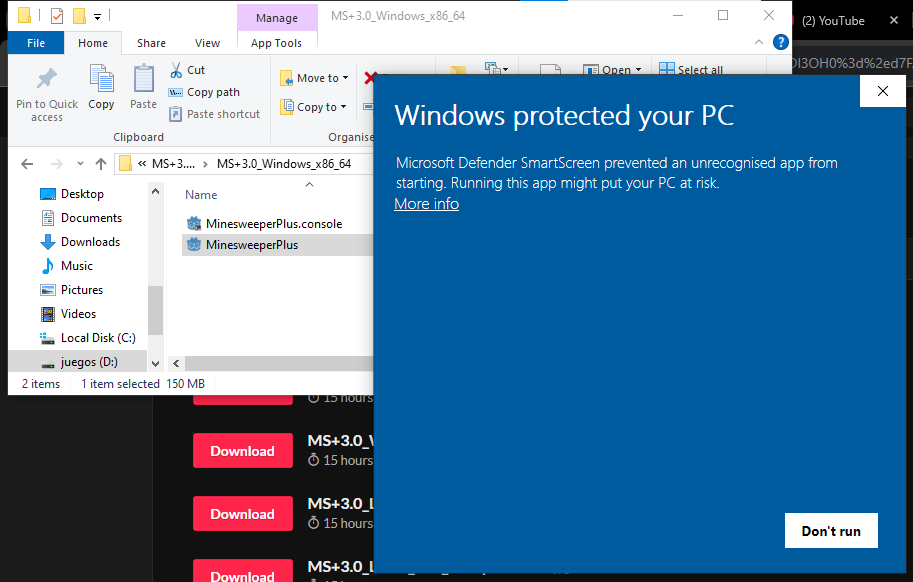Open Explorer help question mark icon
This screenshot has width=913, height=582.
(780, 42)
